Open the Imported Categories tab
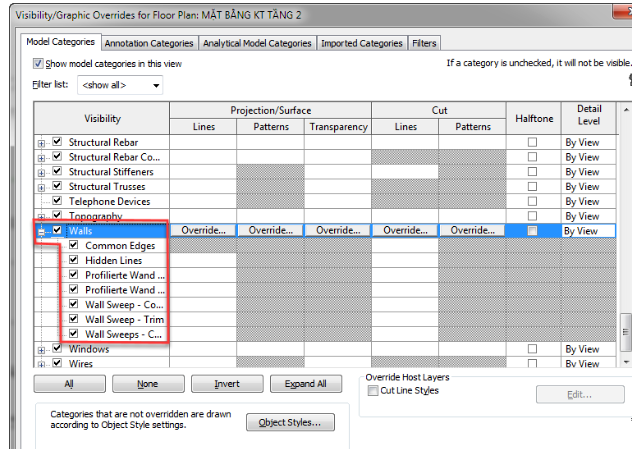The image size is (632, 449). click(361, 44)
